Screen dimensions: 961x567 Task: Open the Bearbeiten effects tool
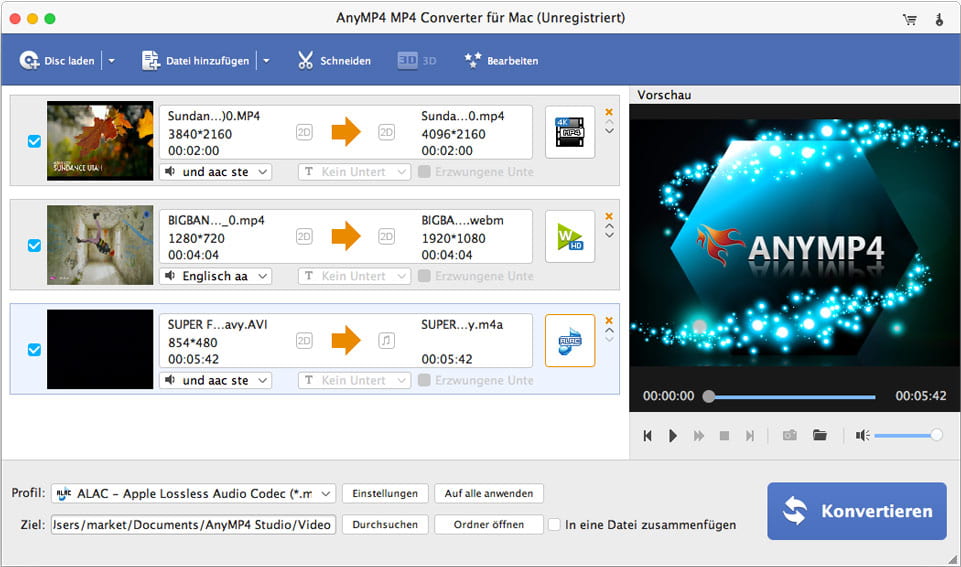click(501, 60)
